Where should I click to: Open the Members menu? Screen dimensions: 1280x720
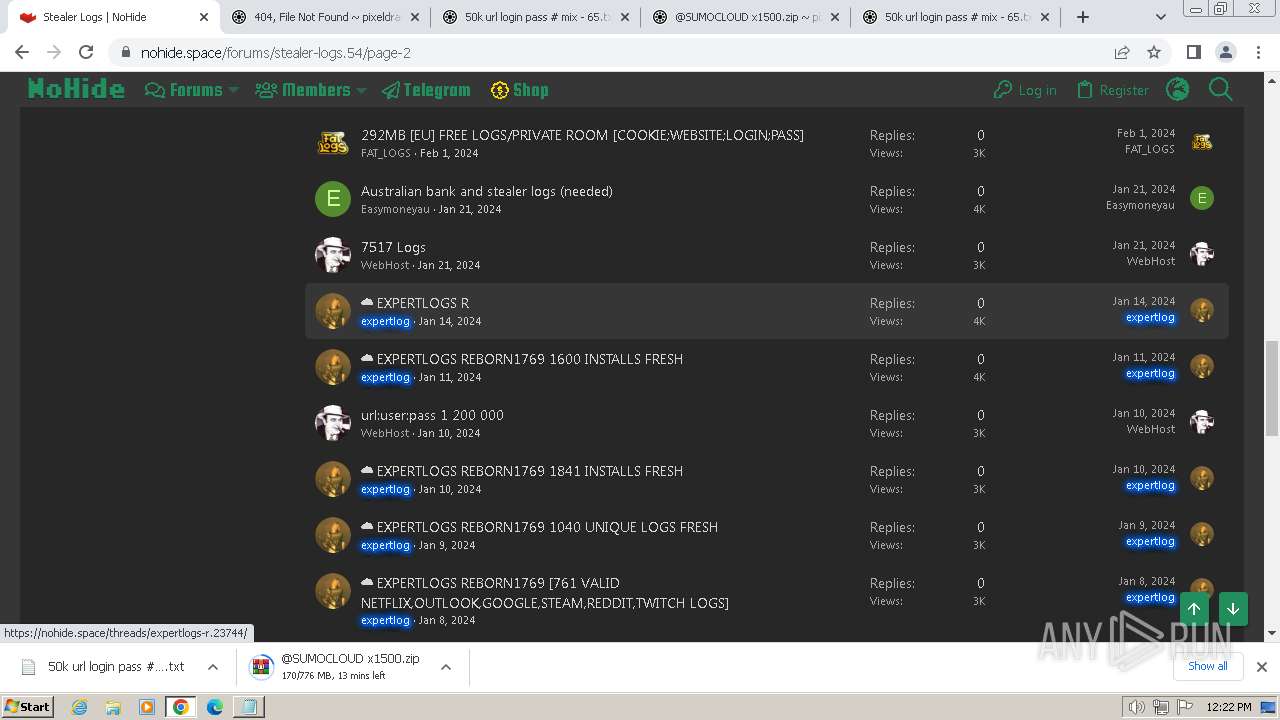point(304,90)
